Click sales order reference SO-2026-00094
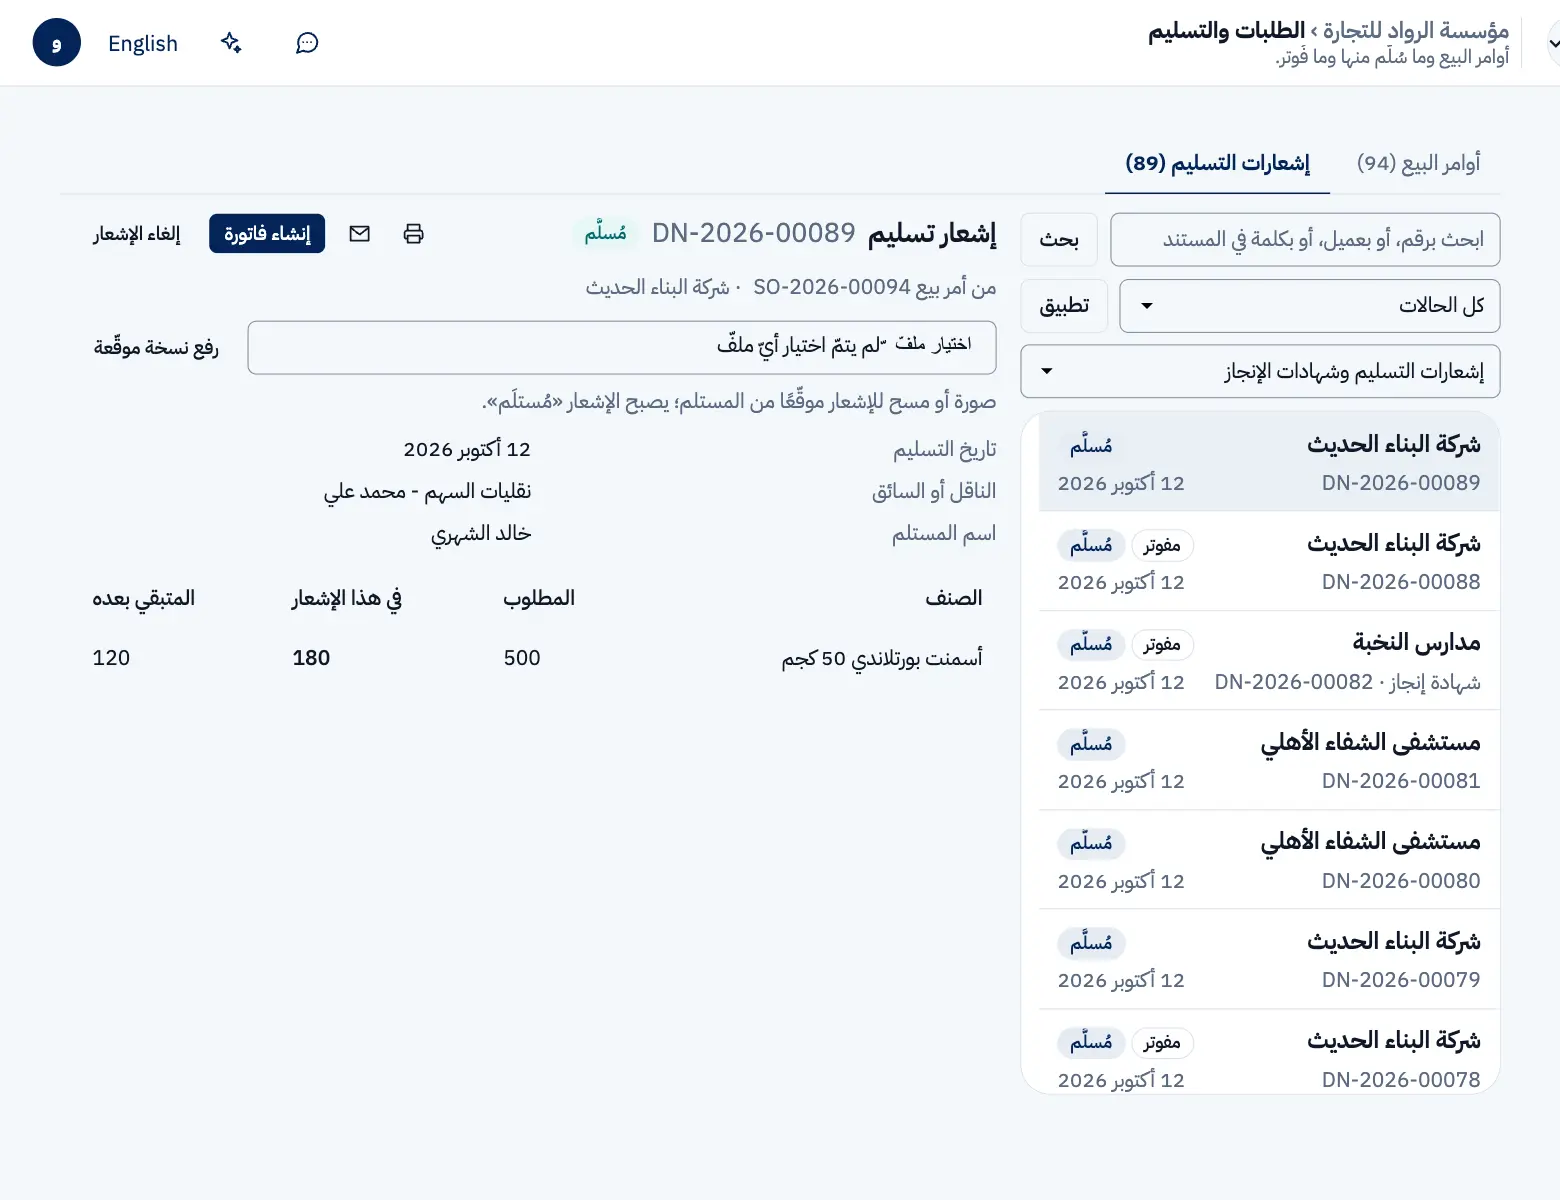Screen dimensions: 1560x1200 pos(832,288)
